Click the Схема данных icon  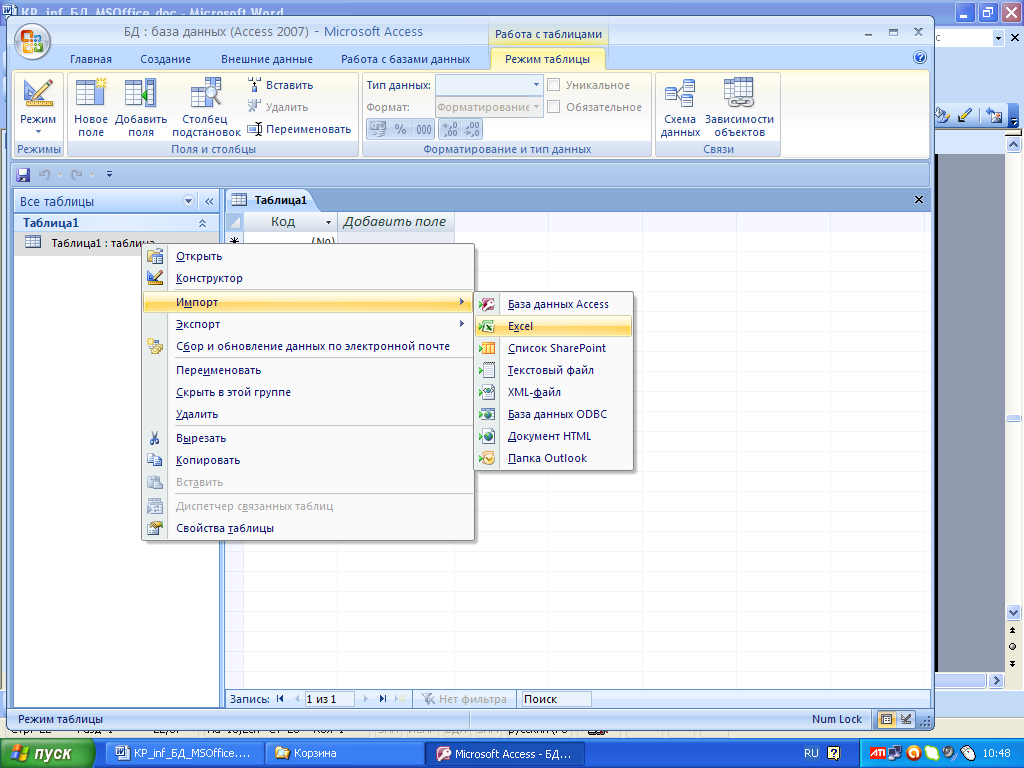pos(679,106)
